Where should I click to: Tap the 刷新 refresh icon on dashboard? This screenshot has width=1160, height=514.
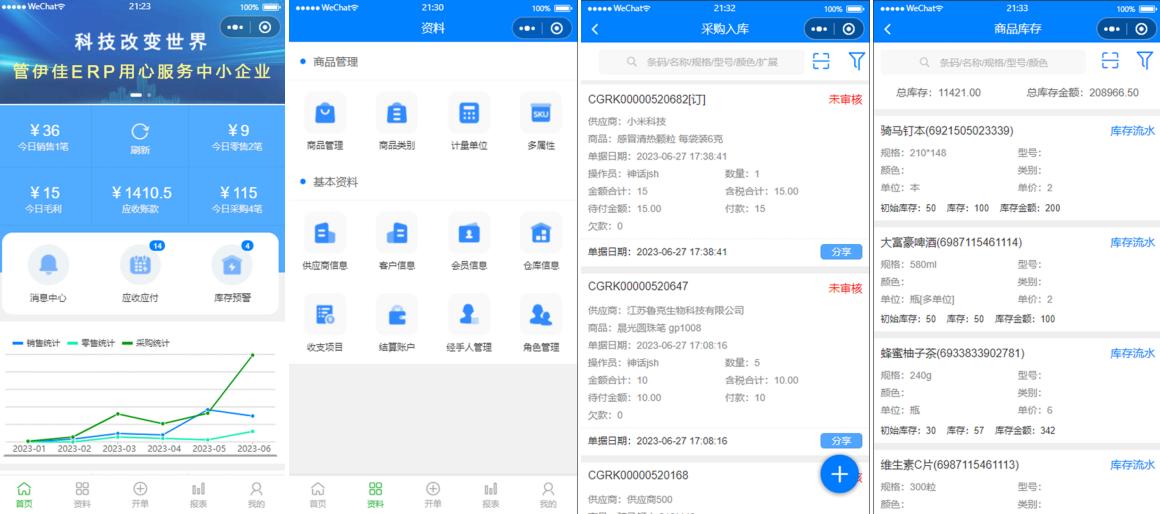[140, 132]
